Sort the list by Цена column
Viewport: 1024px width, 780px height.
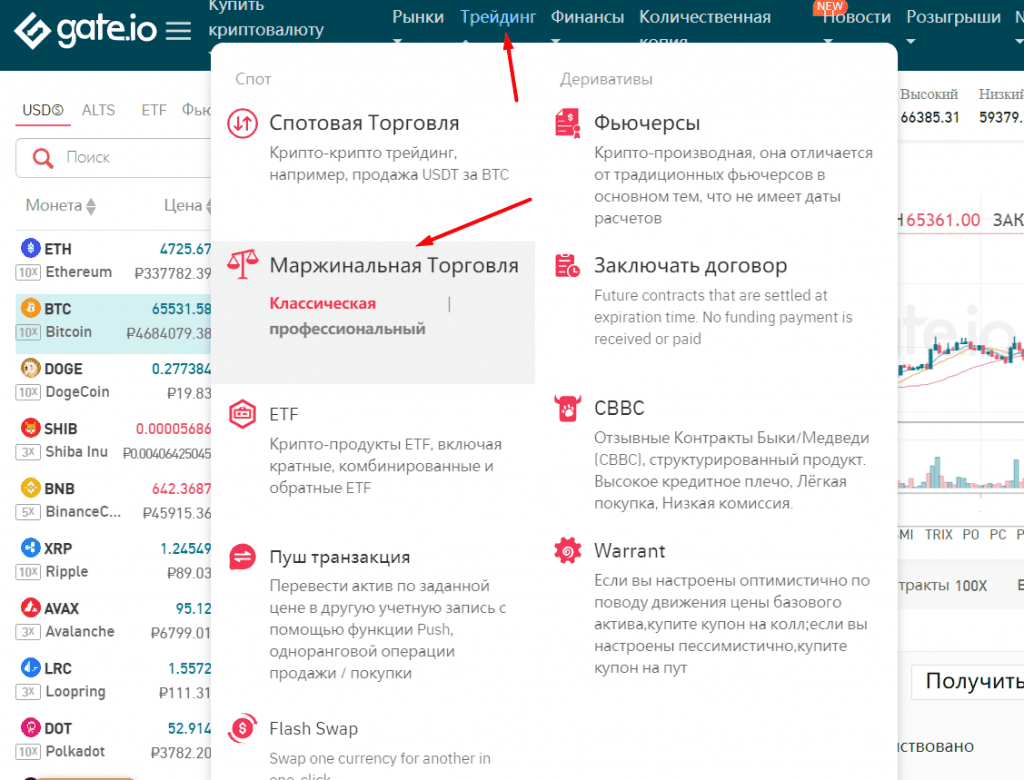[187, 206]
